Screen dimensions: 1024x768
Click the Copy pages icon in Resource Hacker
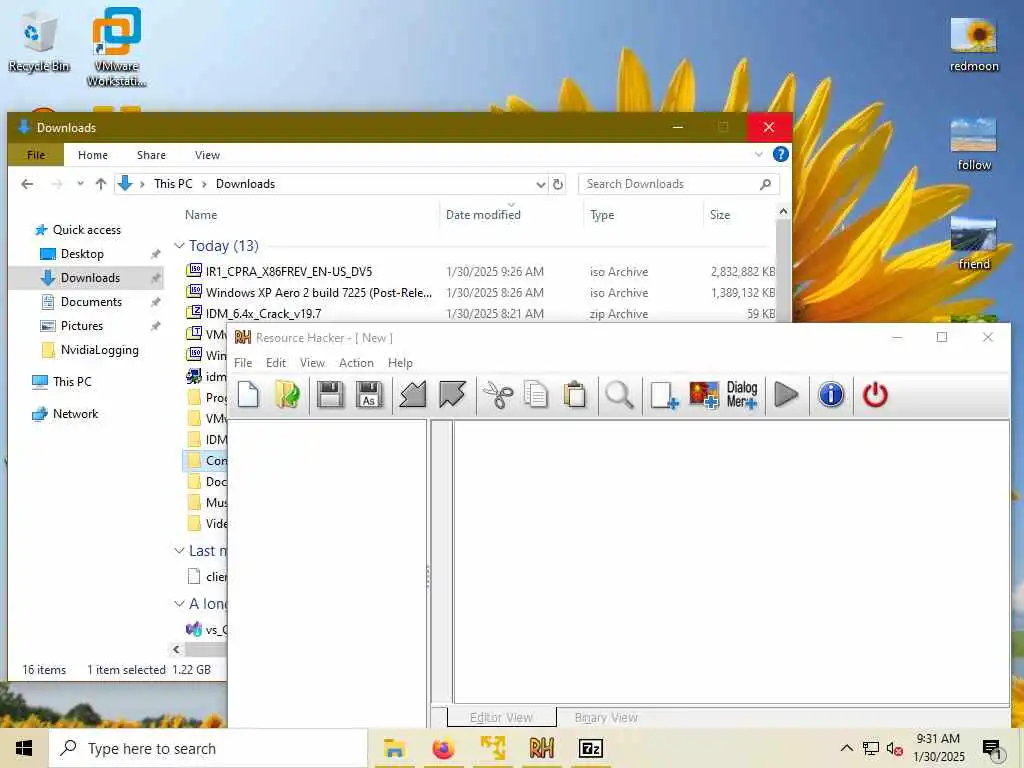tap(536, 395)
